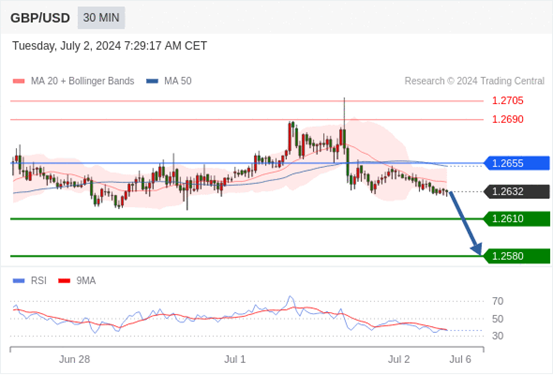This screenshot has width=553, height=375.
Task: Click the RSI blue legend swatch
Action: [x=19, y=281]
